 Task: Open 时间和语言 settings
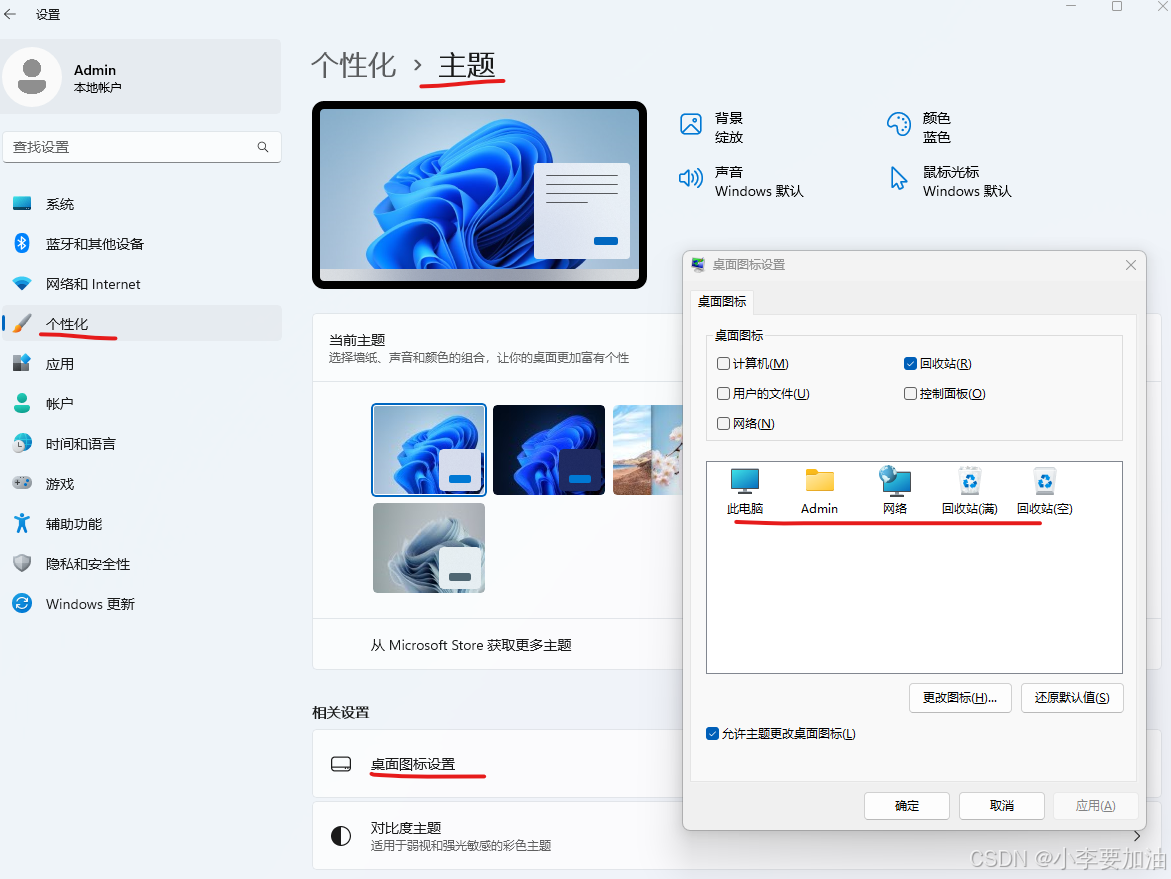coord(142,444)
